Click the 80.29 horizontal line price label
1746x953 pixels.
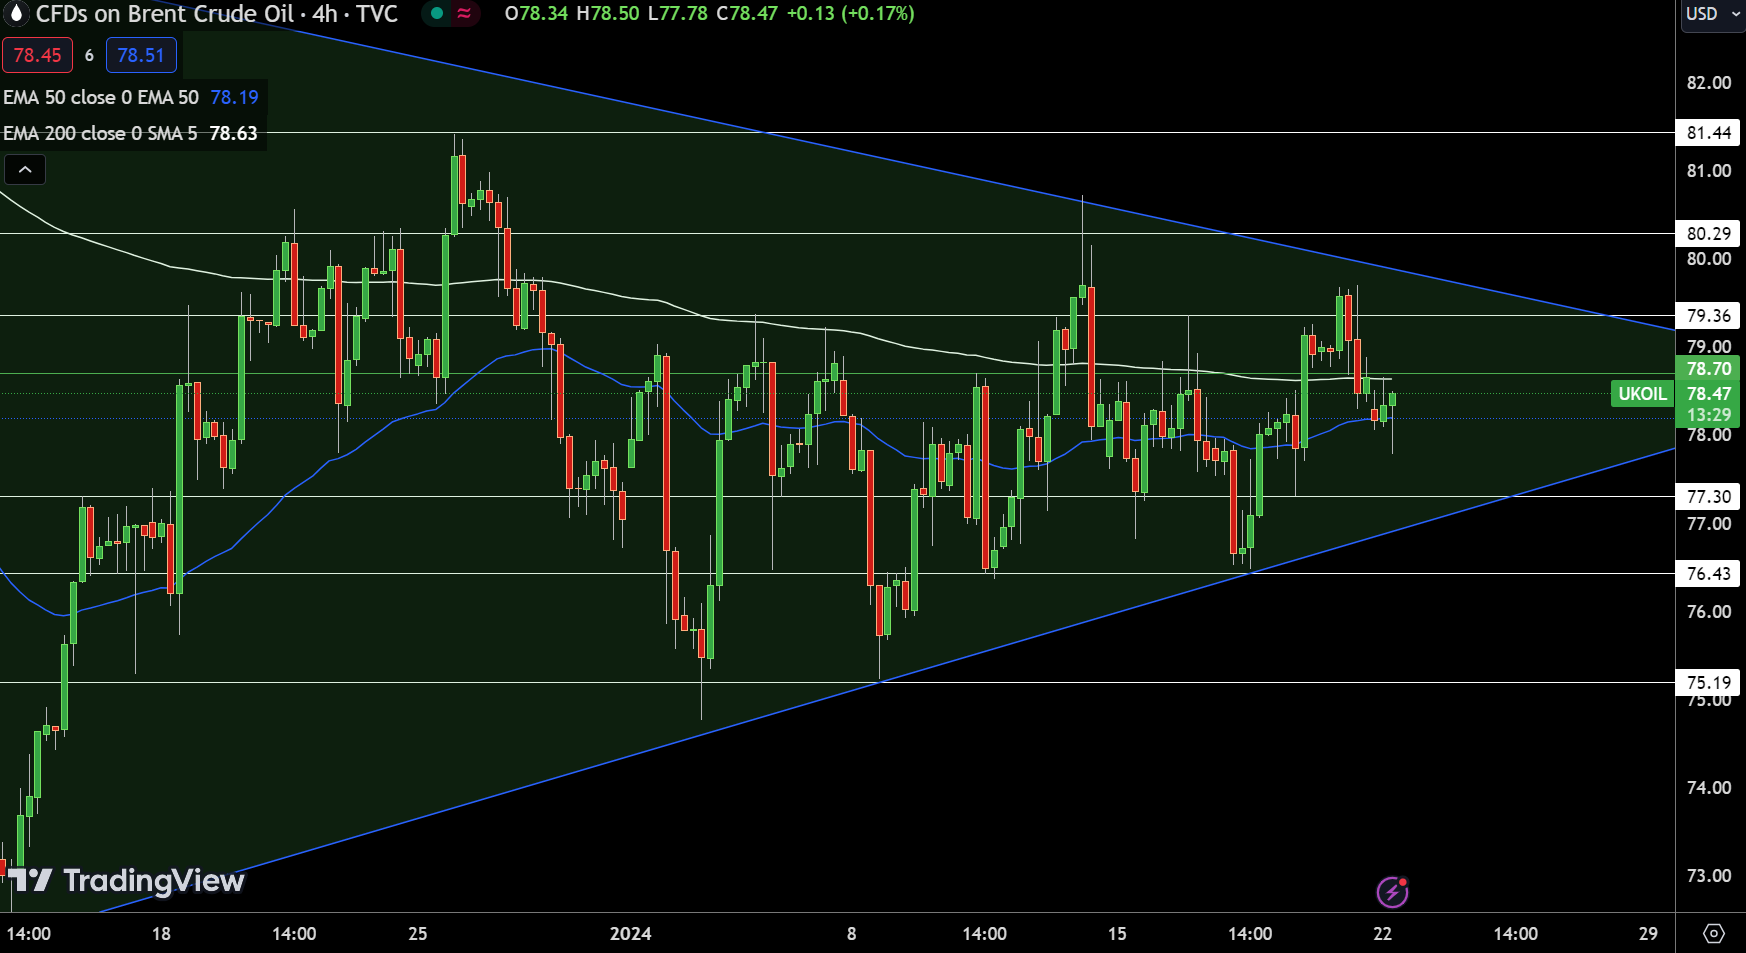pyautogui.click(x=1709, y=234)
